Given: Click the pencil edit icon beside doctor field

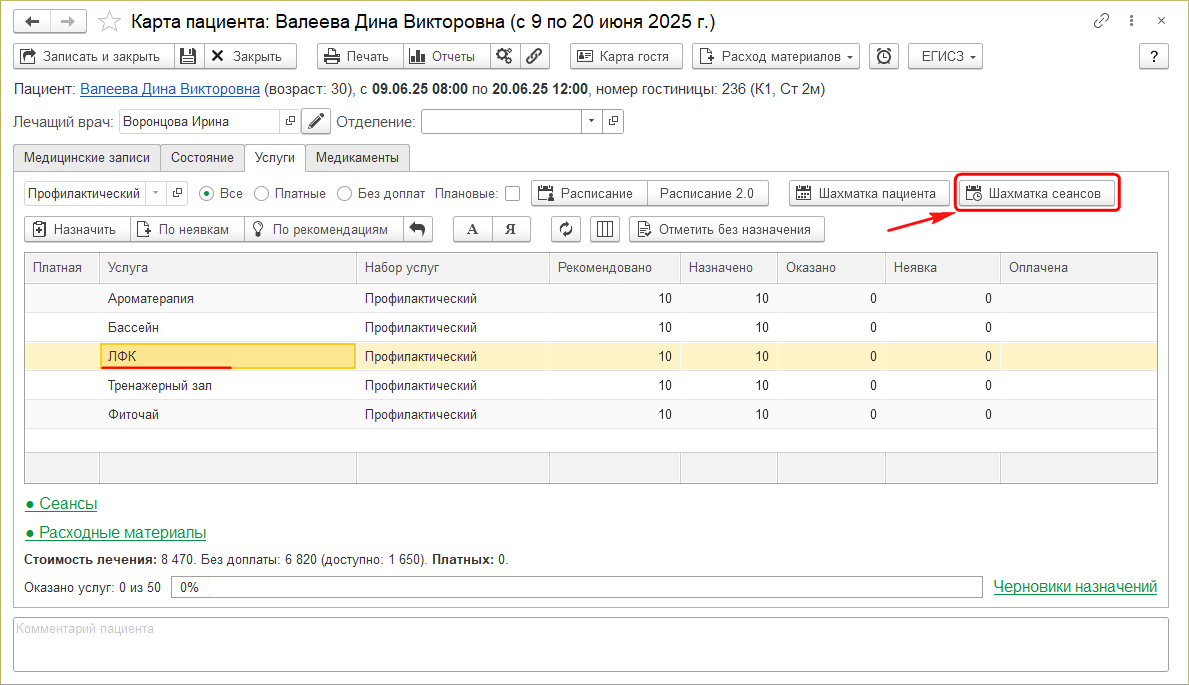Looking at the screenshot, I should coord(316,122).
